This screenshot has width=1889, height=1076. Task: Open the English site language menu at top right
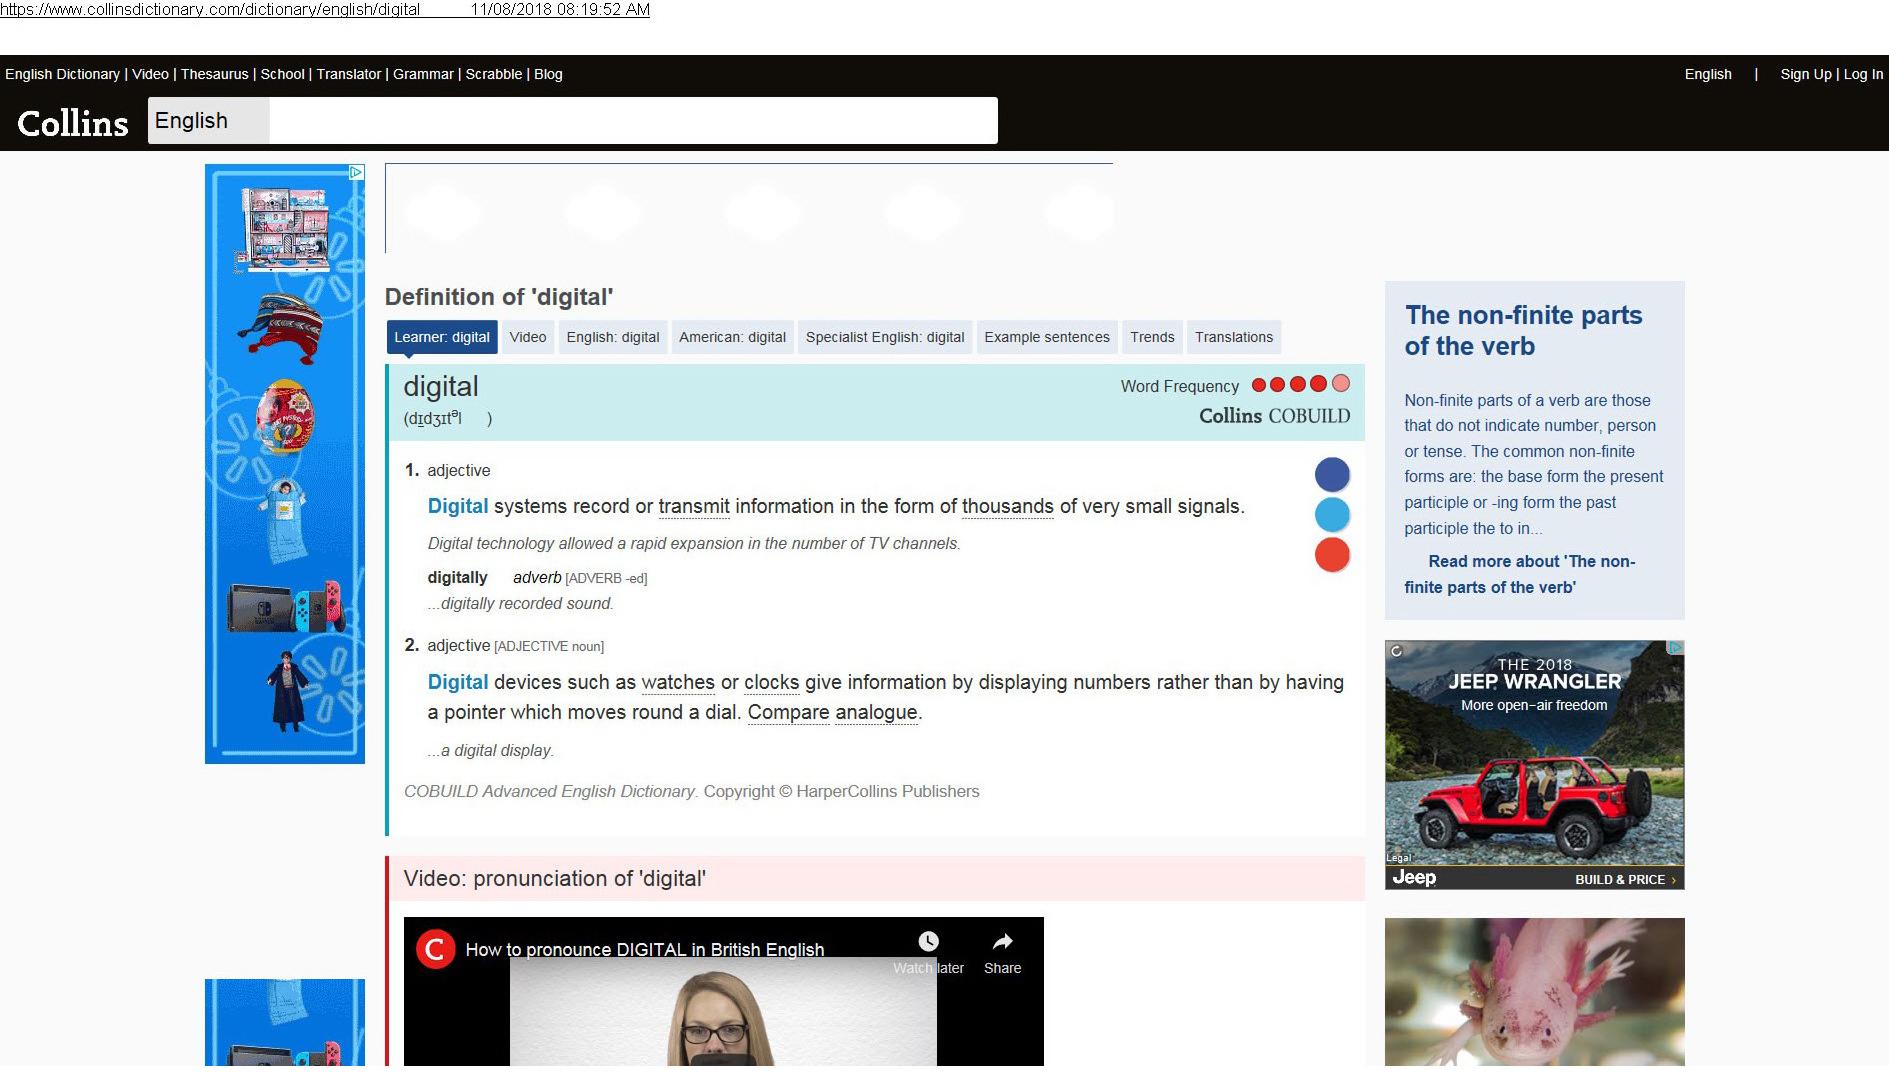1707,74
